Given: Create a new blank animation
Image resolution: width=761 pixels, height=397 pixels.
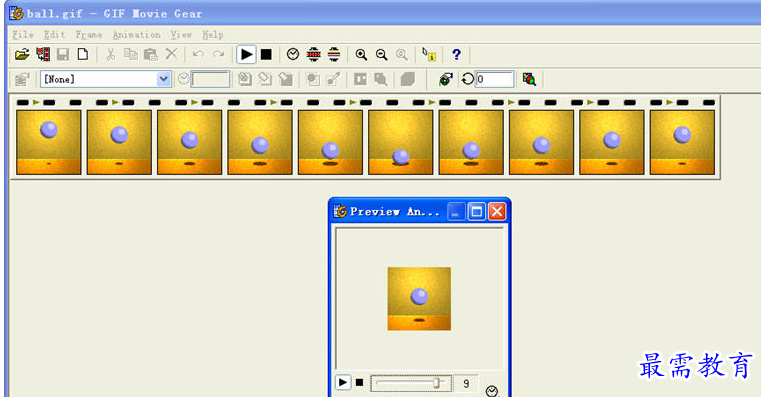Looking at the screenshot, I should (x=83, y=54).
